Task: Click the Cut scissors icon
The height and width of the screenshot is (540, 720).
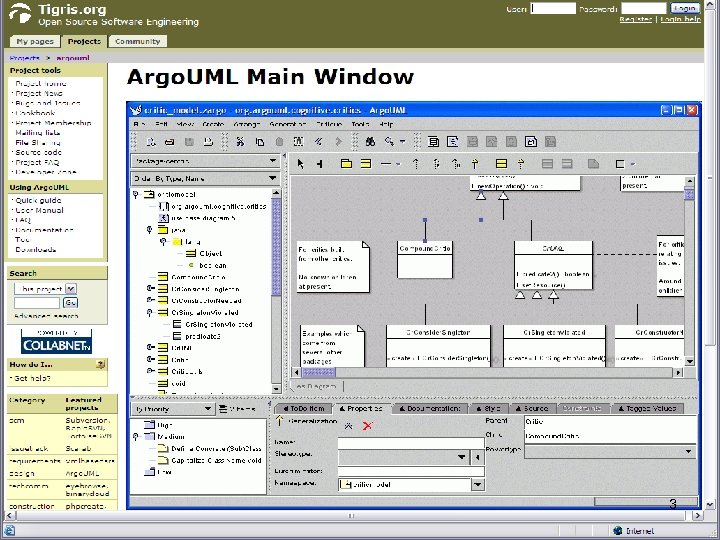Action: click(x=240, y=142)
